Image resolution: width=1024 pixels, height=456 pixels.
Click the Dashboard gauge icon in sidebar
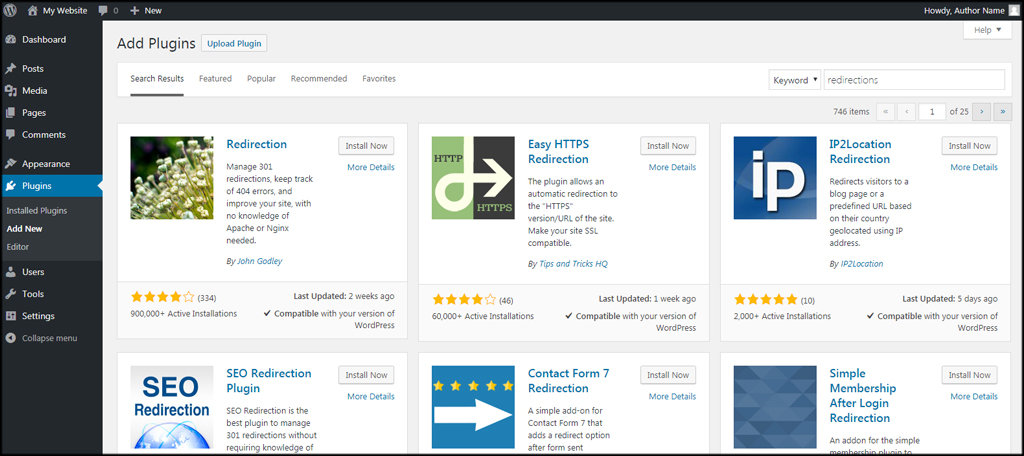[10, 40]
